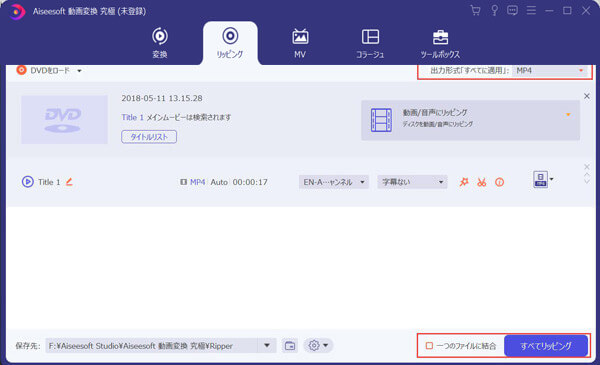Rename Title 1 with the pencil icon
The width and height of the screenshot is (600, 365).
(69, 182)
